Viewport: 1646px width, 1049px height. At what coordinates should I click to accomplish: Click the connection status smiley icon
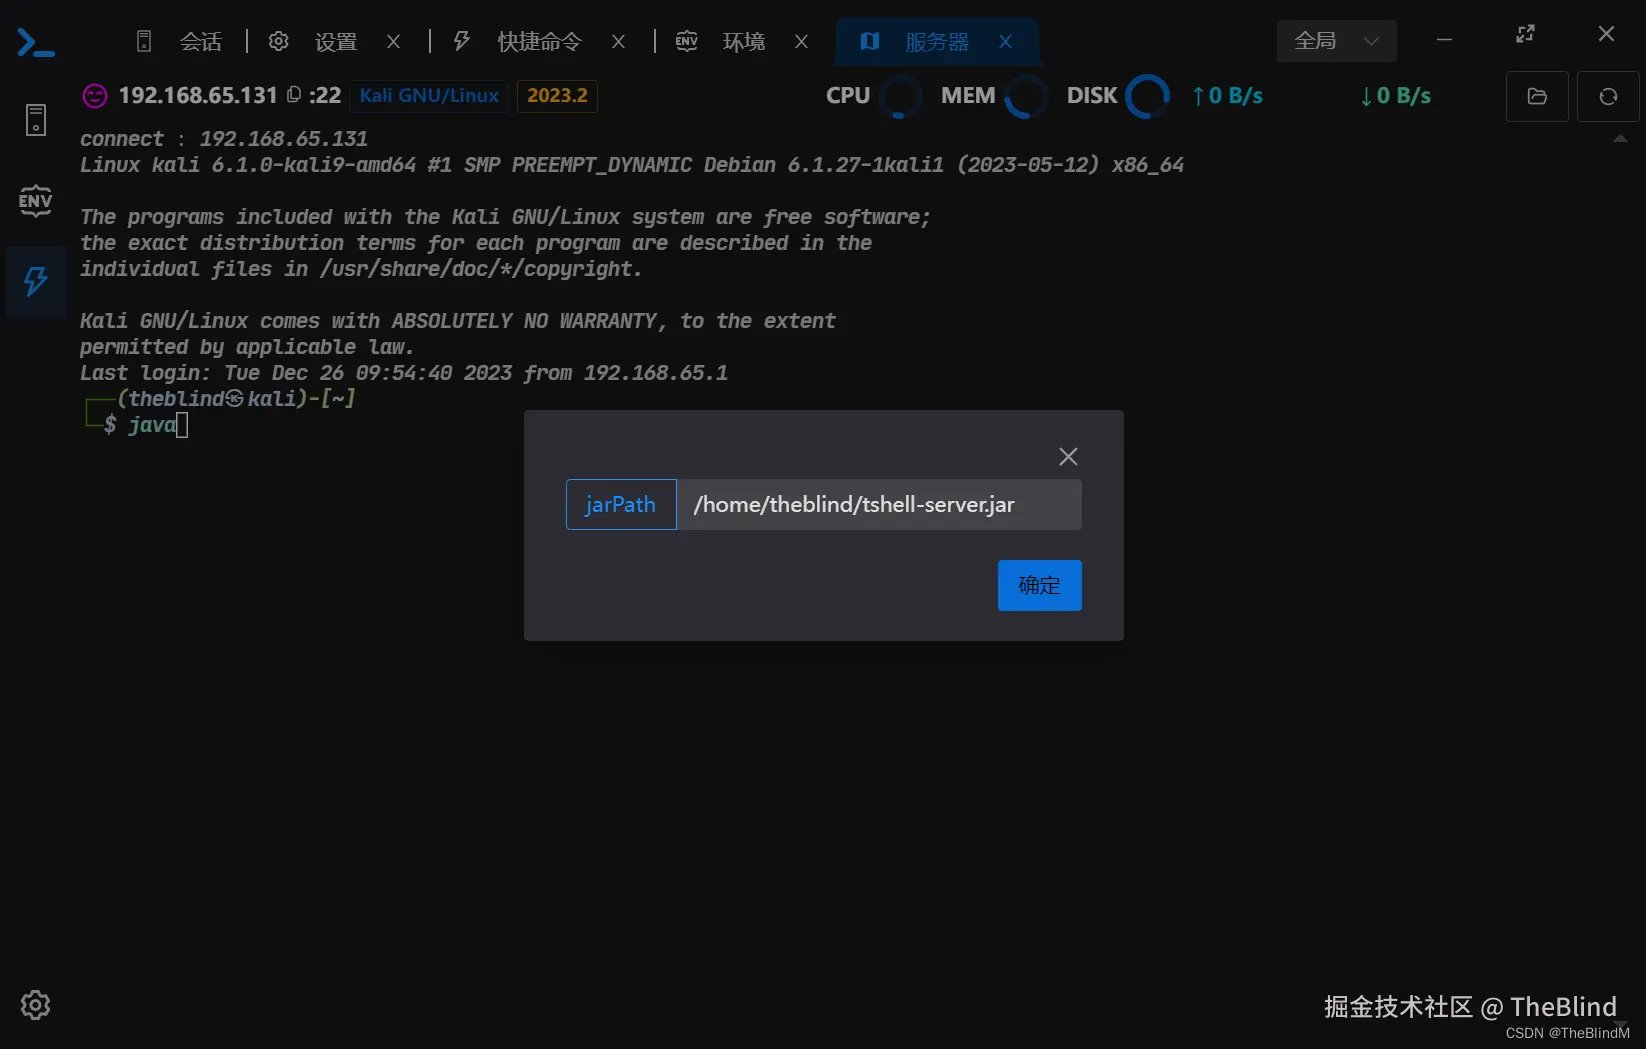point(95,96)
